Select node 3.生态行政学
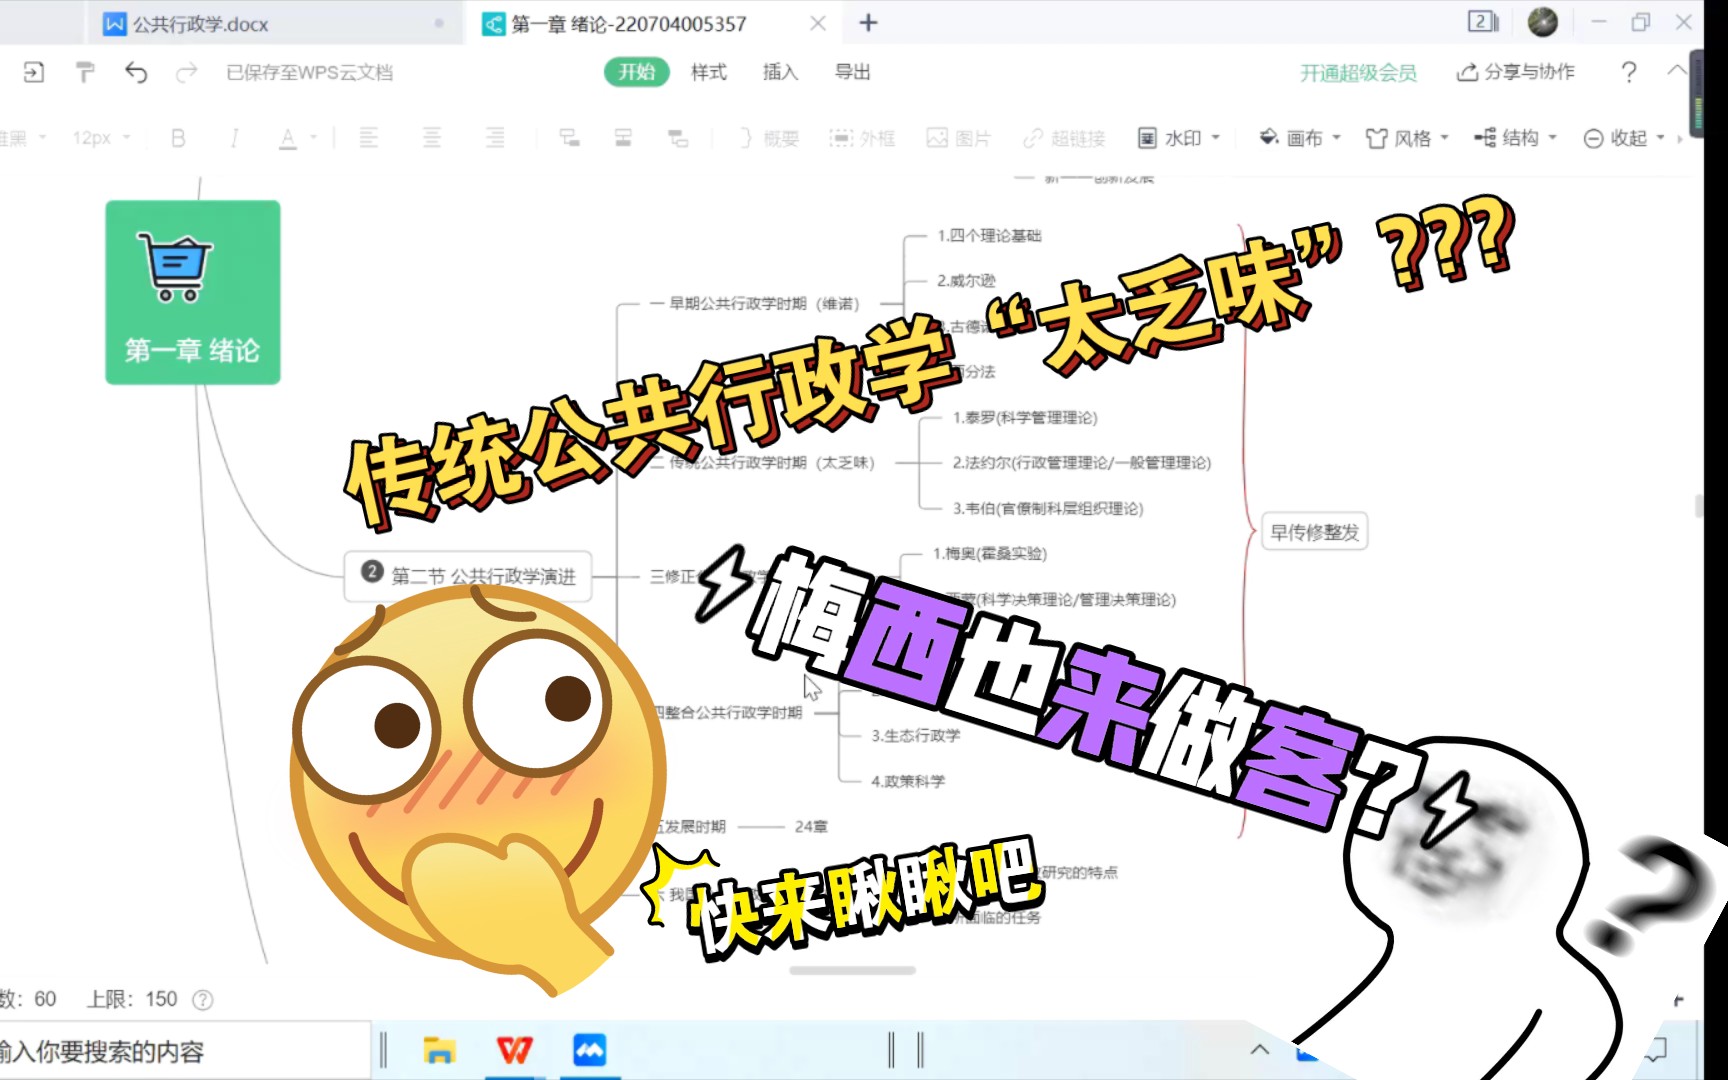The image size is (1728, 1080). pyautogui.click(x=915, y=735)
